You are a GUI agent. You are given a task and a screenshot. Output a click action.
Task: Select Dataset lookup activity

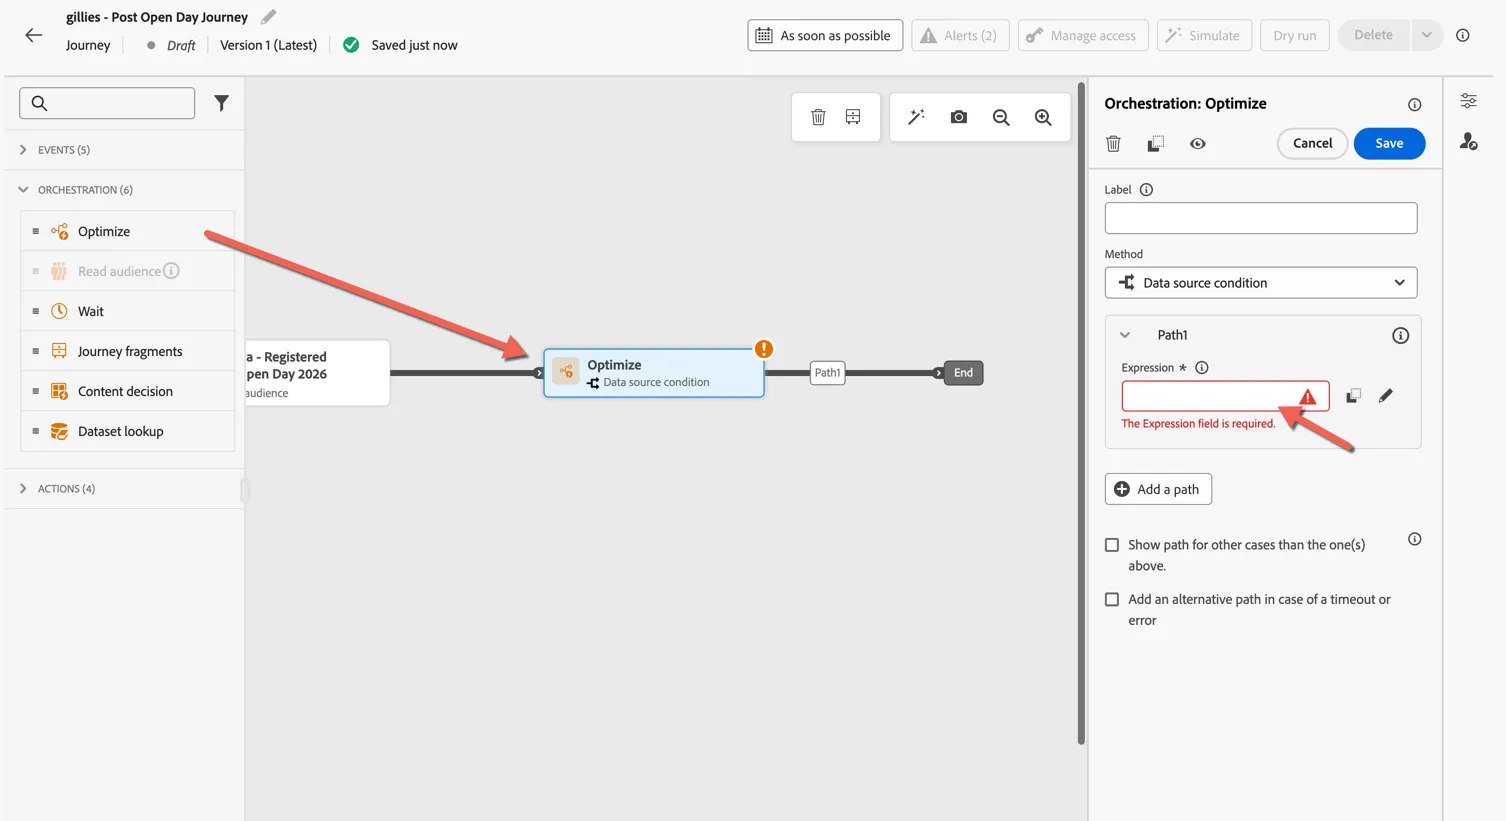click(127, 431)
